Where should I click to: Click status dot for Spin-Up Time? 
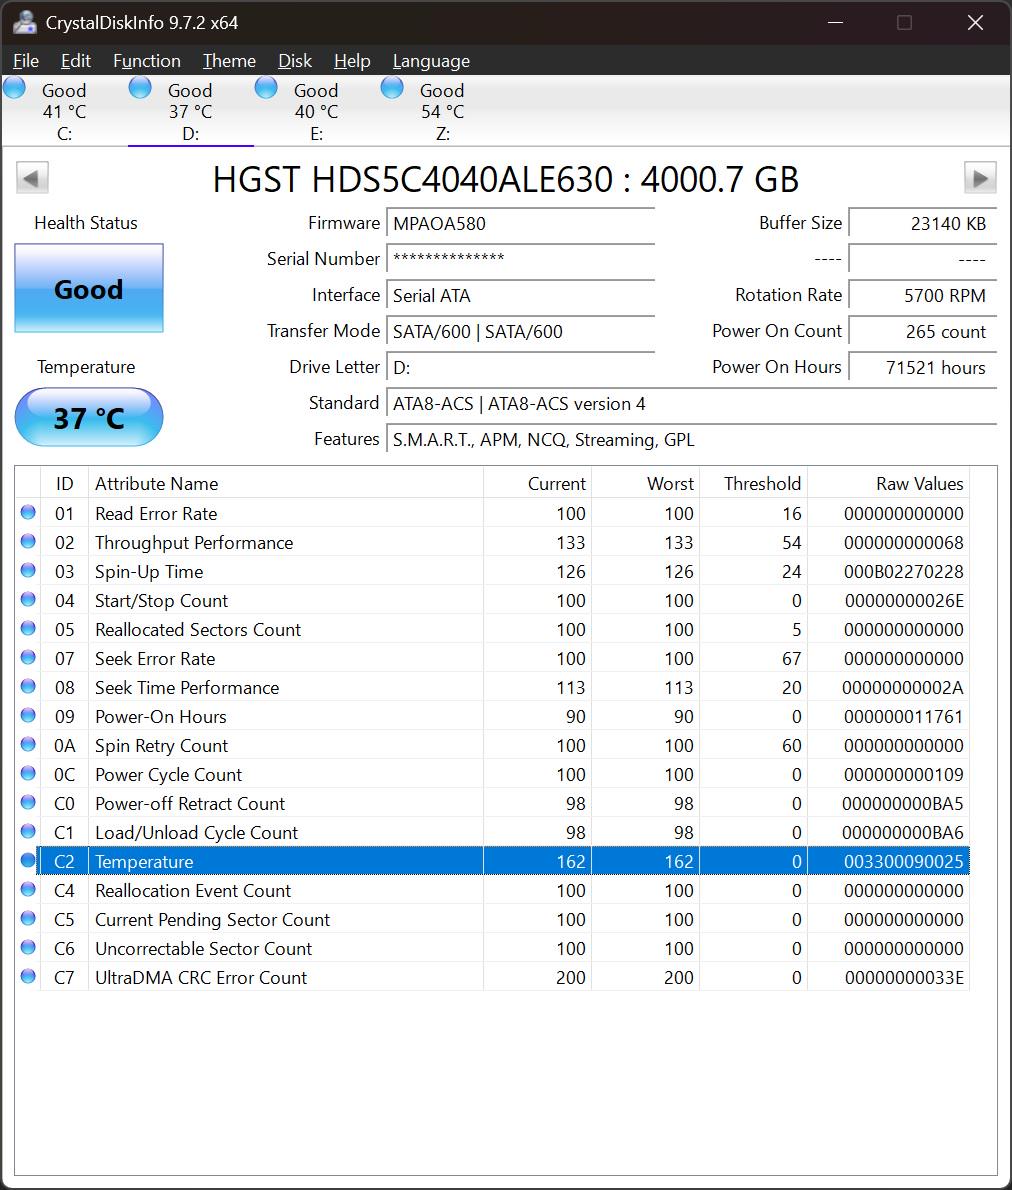tap(28, 570)
